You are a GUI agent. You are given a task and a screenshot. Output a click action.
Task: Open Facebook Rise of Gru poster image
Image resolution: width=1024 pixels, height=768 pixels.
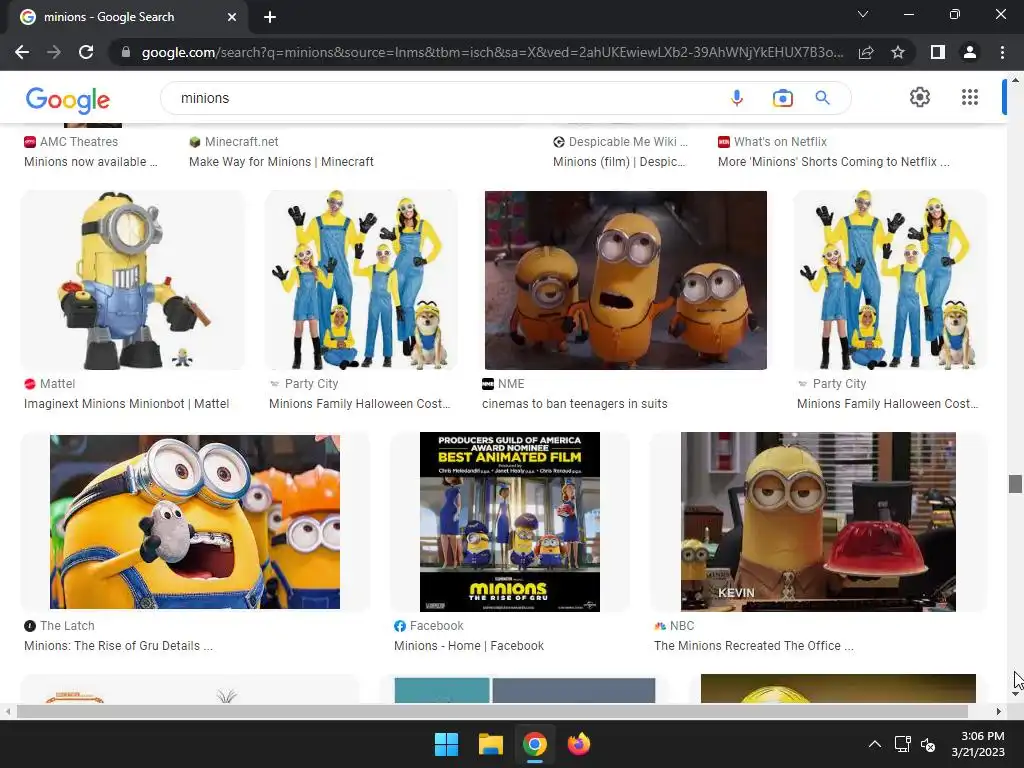509,521
